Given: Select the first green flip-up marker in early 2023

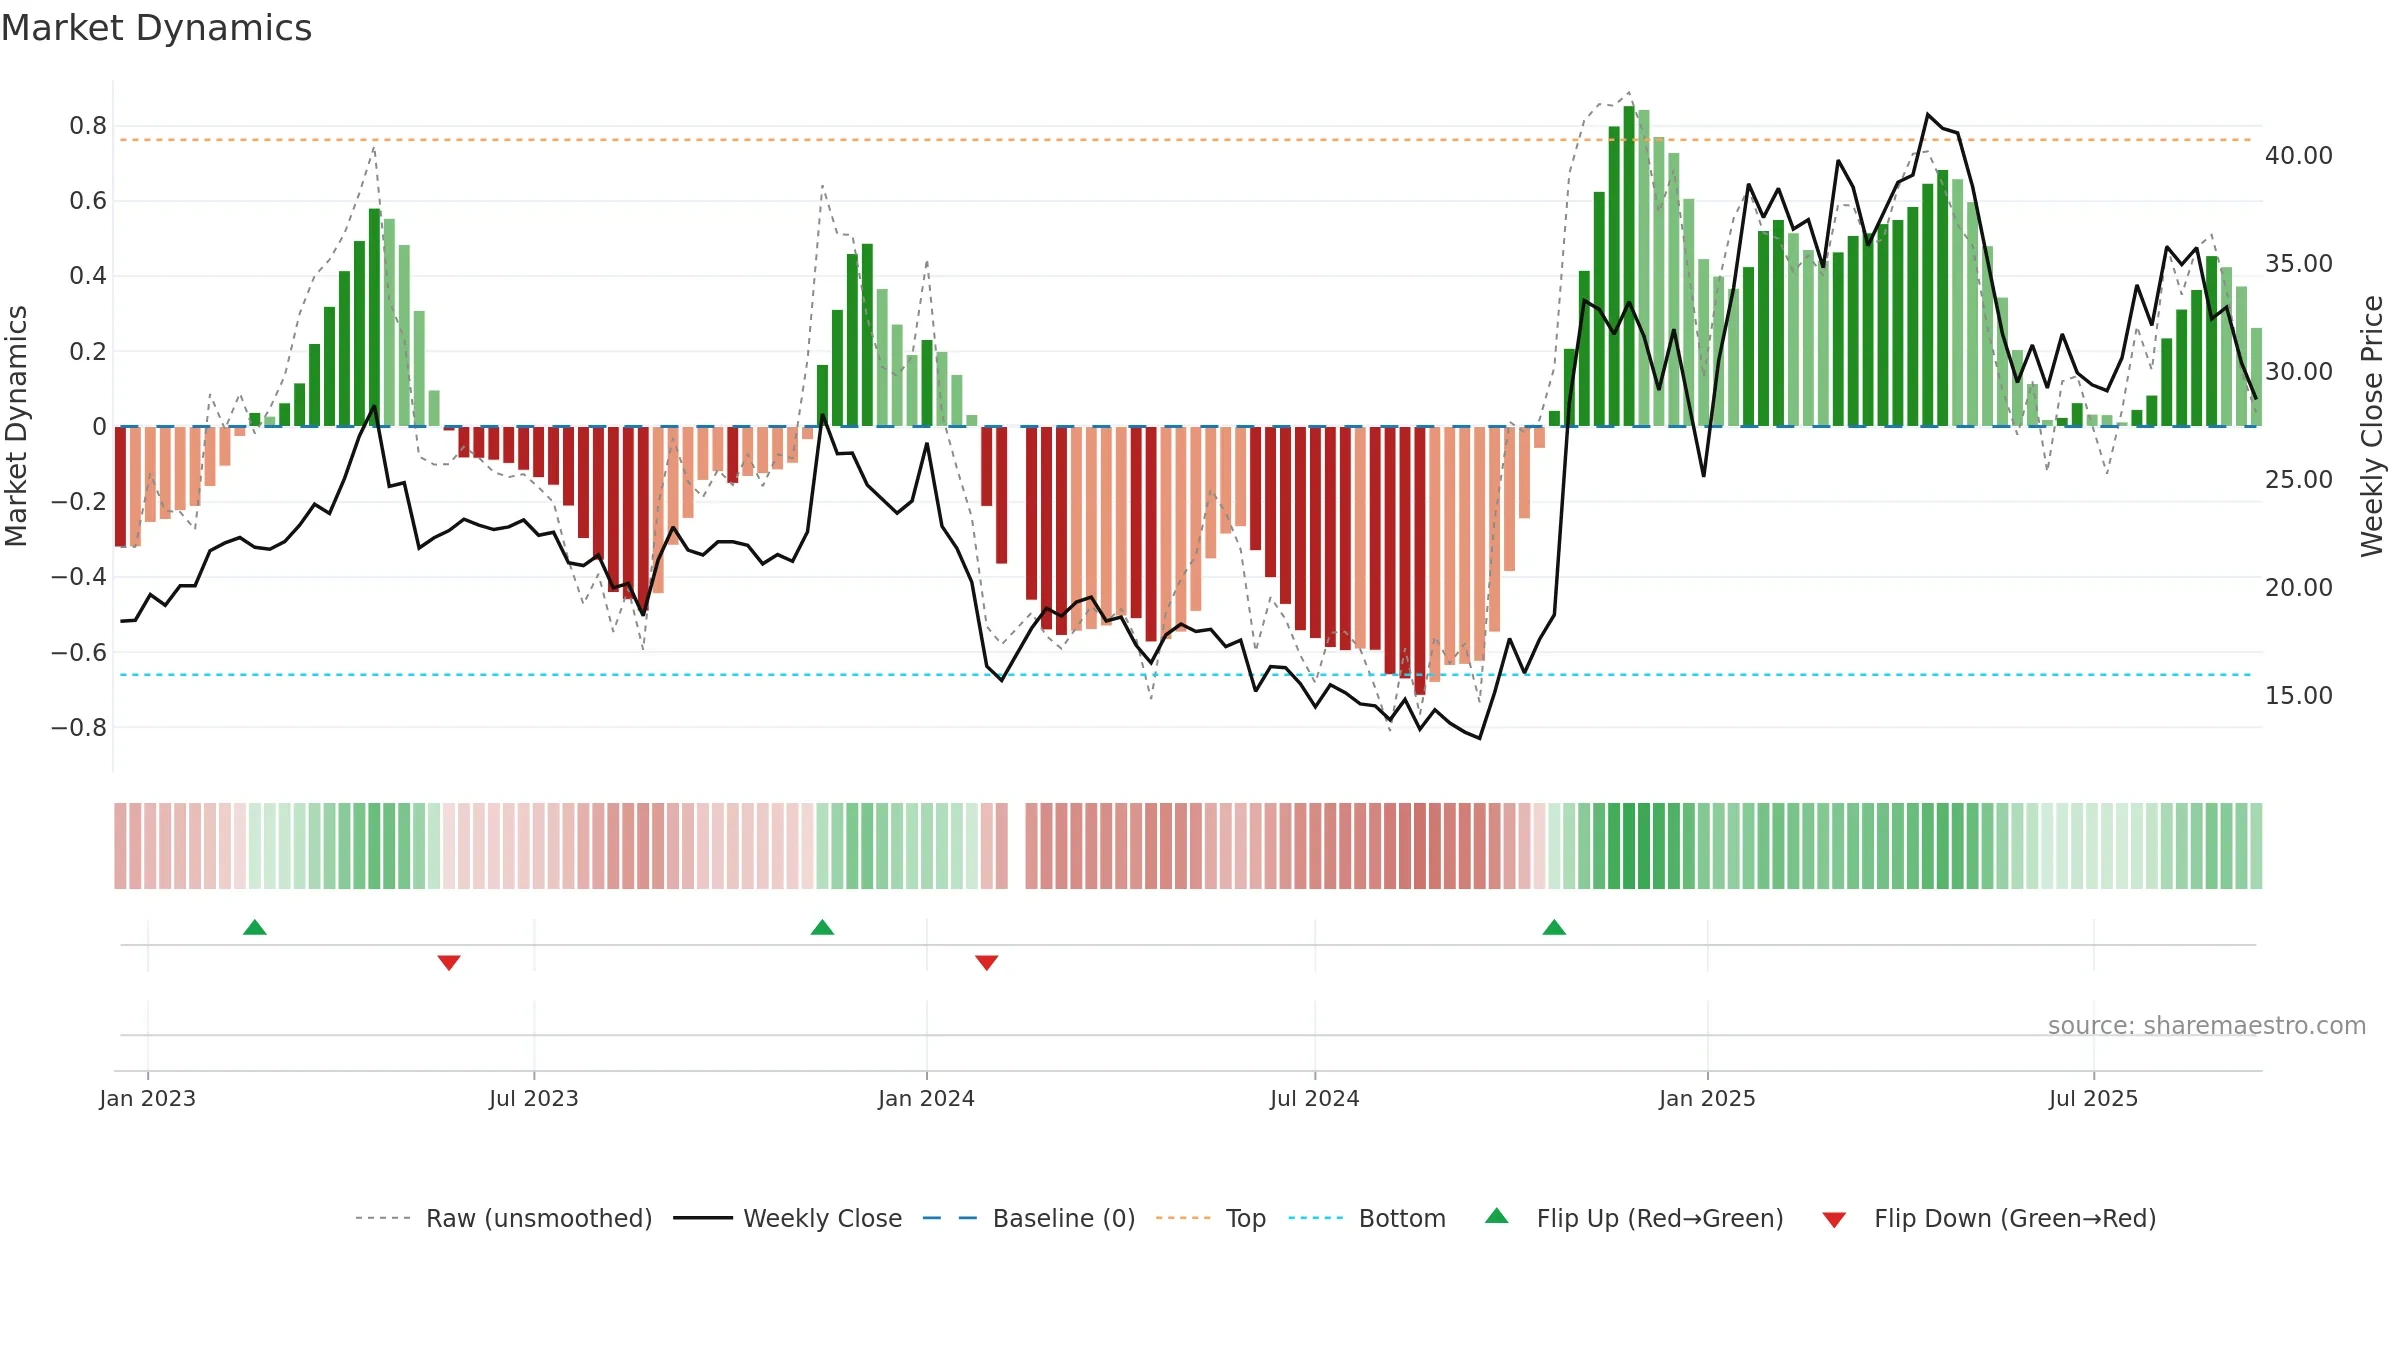Looking at the screenshot, I should click(x=255, y=927).
